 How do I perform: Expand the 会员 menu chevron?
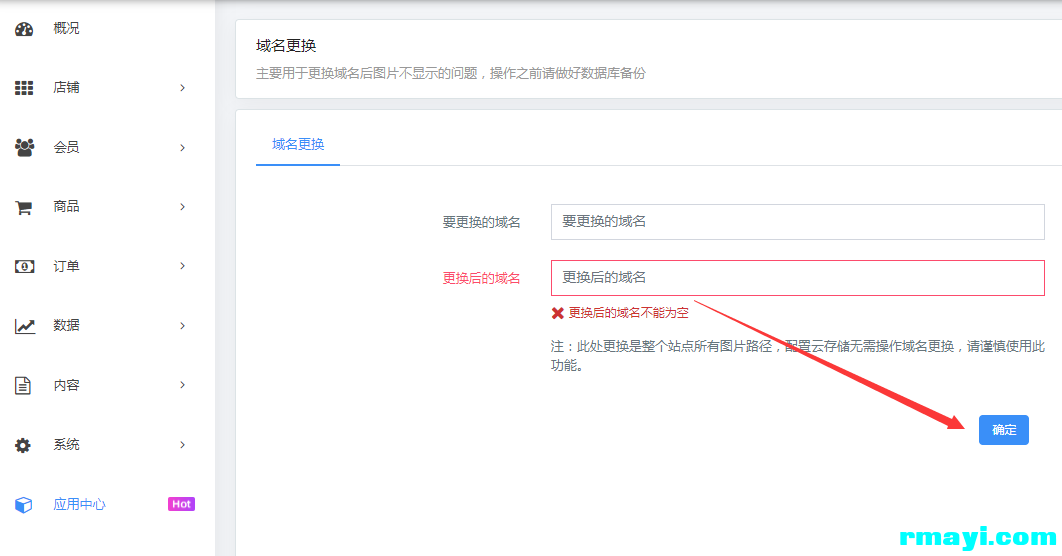[182, 148]
